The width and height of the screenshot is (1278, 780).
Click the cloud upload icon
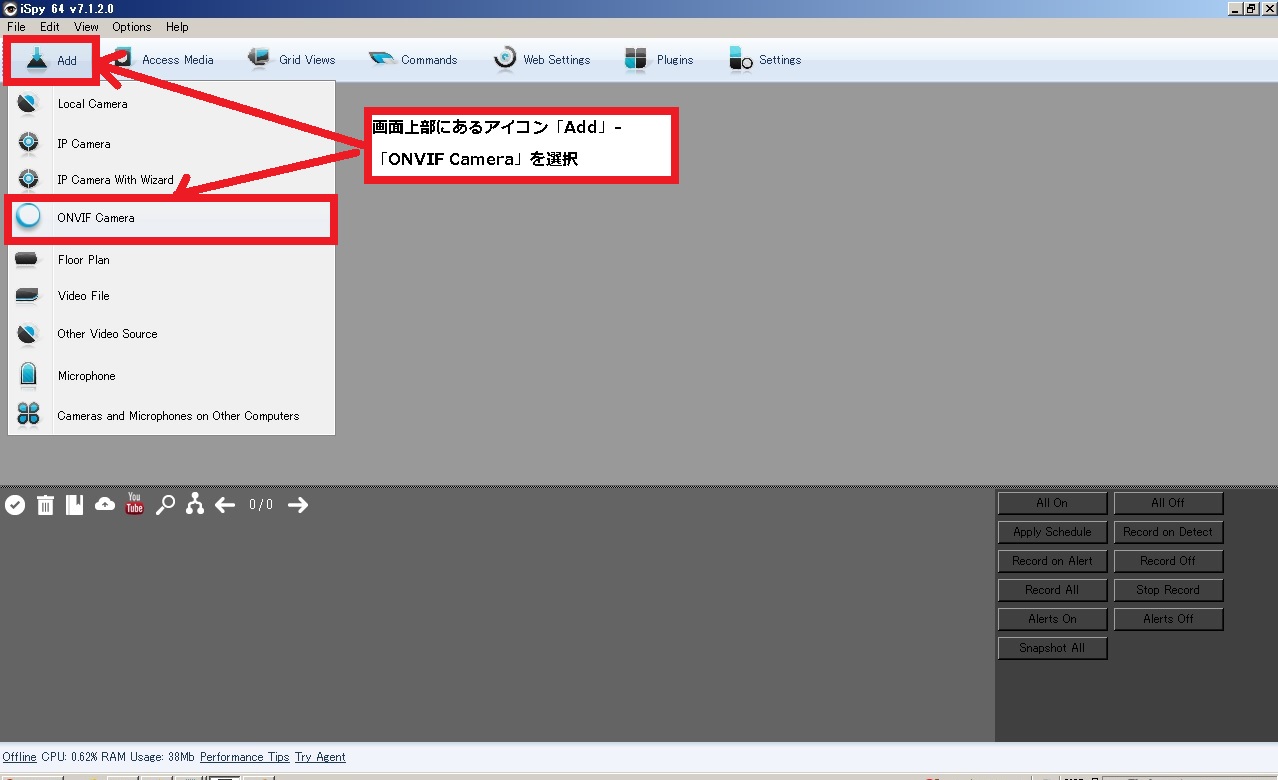point(105,505)
